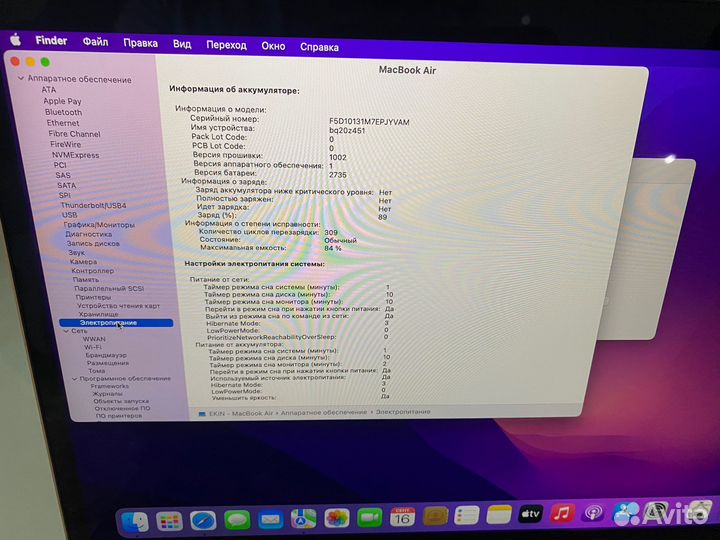Select WWAN under Сеть
Screen dimensions: 720x540
(x=94, y=339)
